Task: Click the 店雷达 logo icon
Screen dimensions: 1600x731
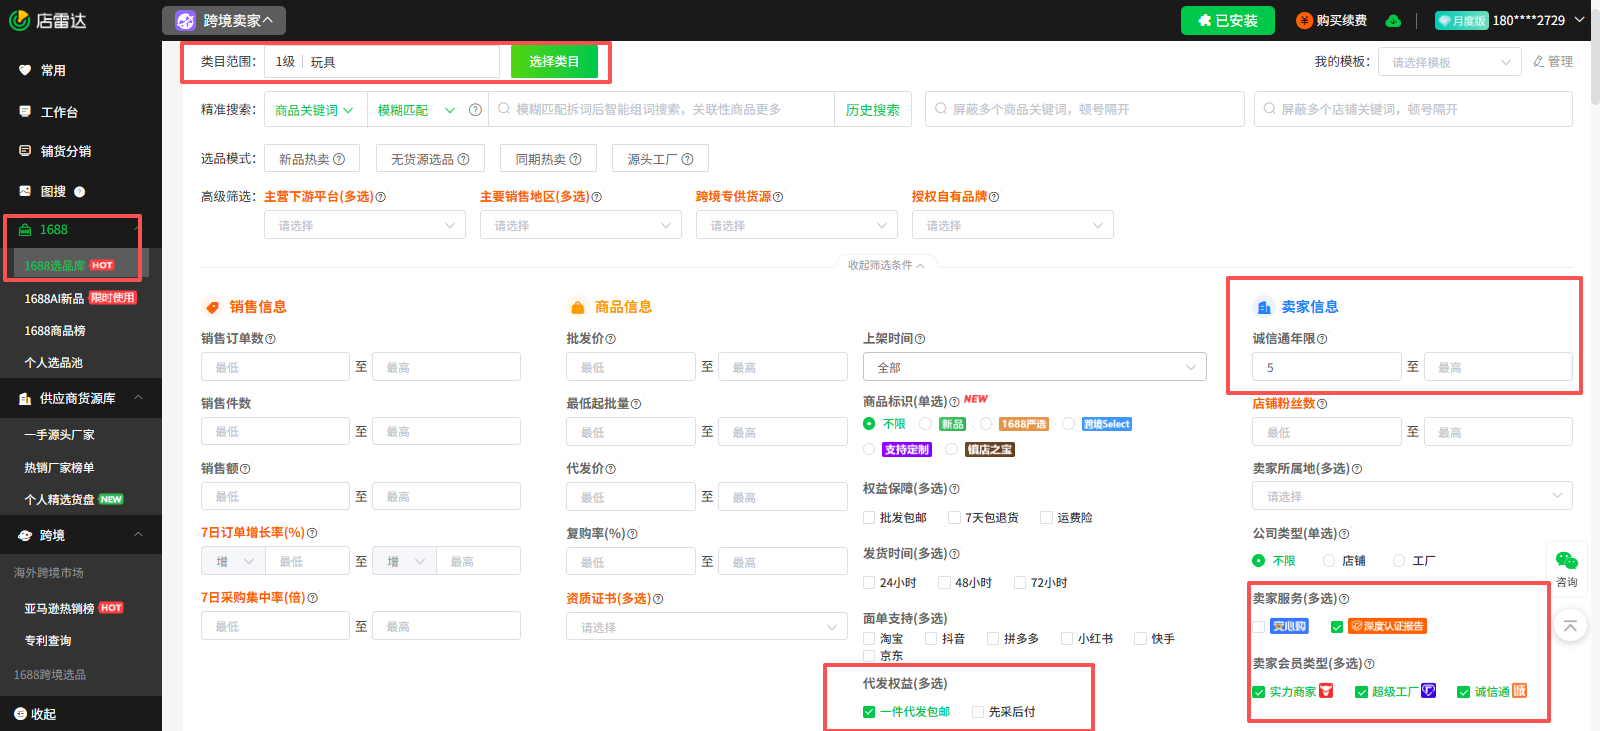Action: [19, 20]
